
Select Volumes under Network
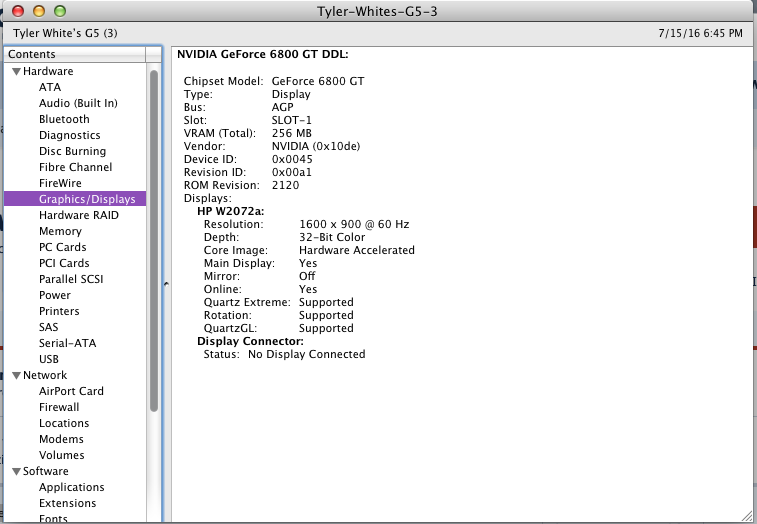pos(62,455)
